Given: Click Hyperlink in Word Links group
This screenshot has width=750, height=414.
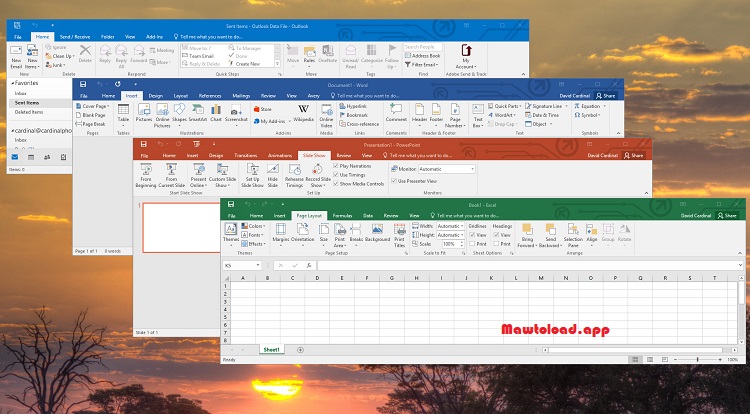Looking at the screenshot, I should [353, 106].
